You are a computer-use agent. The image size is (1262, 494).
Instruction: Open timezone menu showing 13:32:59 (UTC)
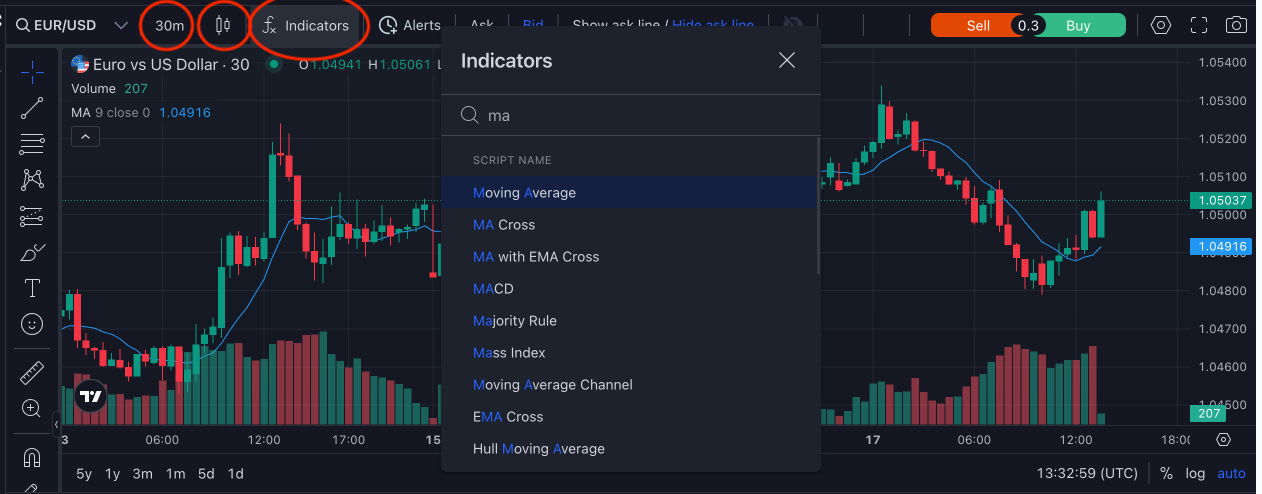(x=1087, y=473)
